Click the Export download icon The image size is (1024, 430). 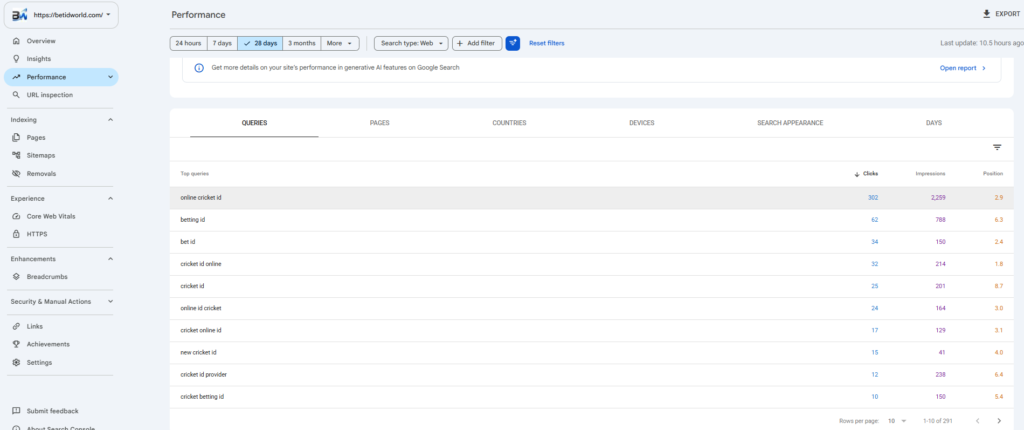pyautogui.click(x=987, y=14)
